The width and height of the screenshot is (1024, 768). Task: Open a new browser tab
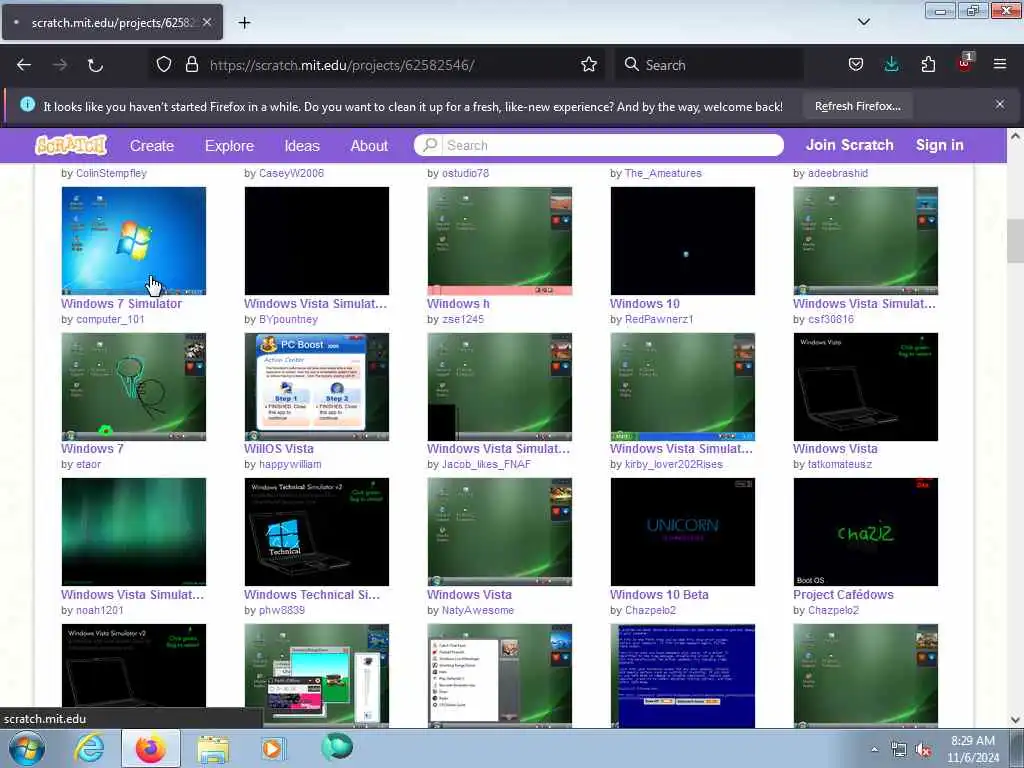244,23
